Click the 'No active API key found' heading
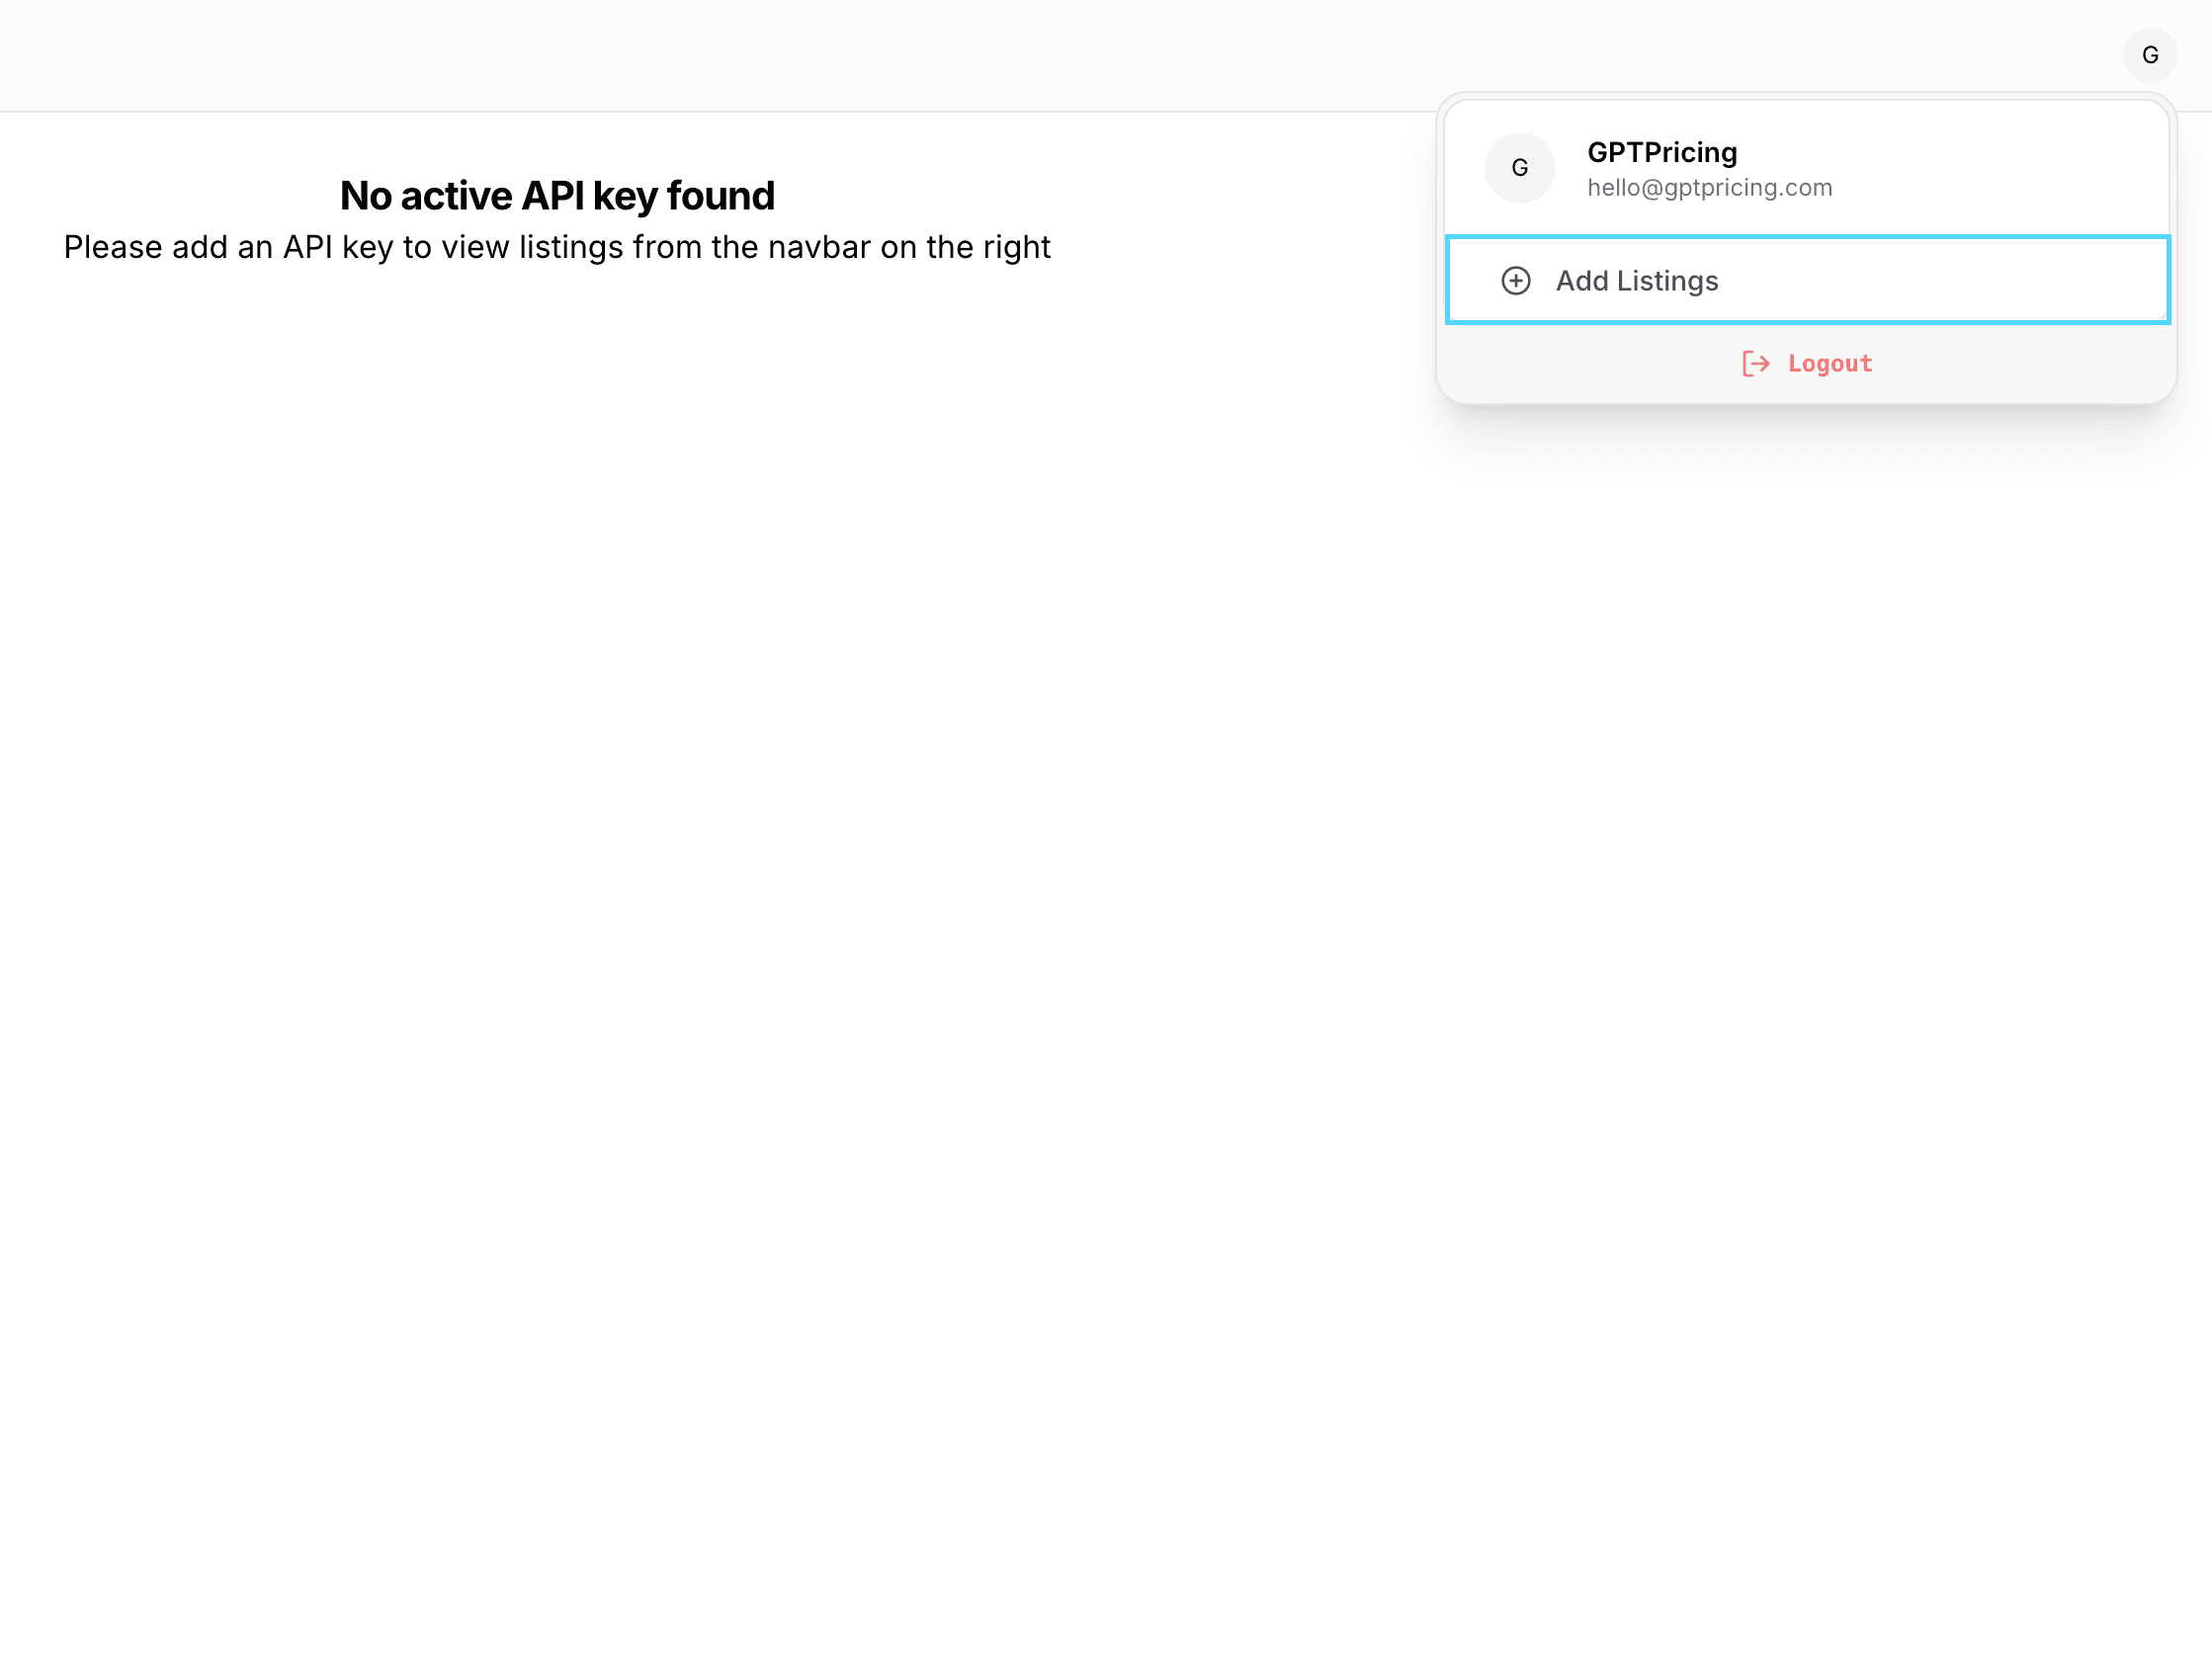 point(557,196)
